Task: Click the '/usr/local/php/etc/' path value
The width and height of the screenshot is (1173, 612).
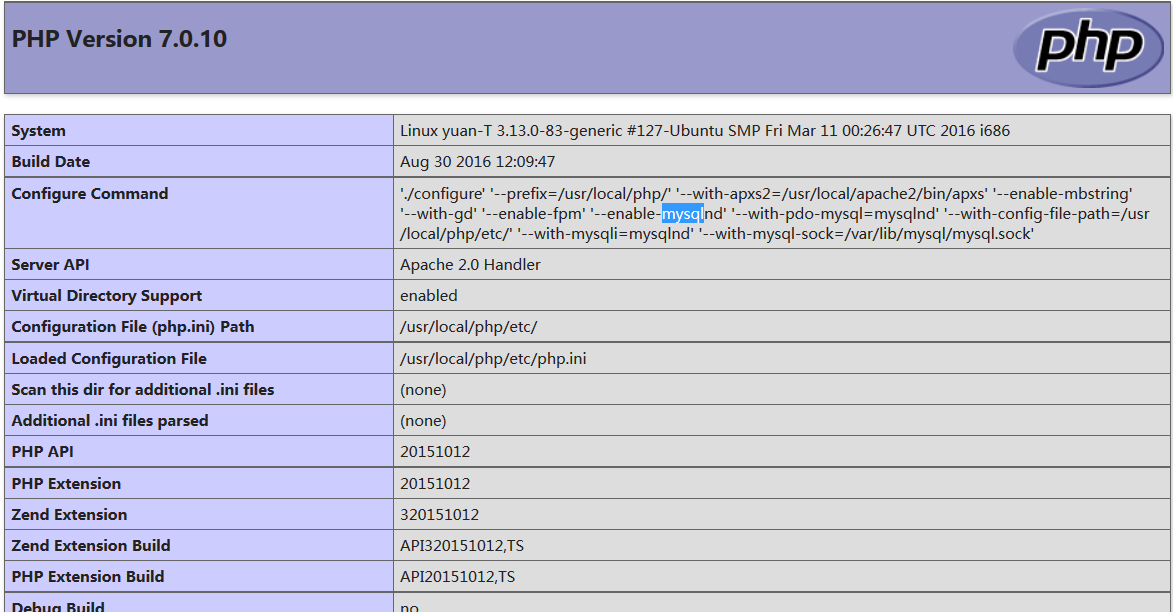Action: click(x=468, y=327)
